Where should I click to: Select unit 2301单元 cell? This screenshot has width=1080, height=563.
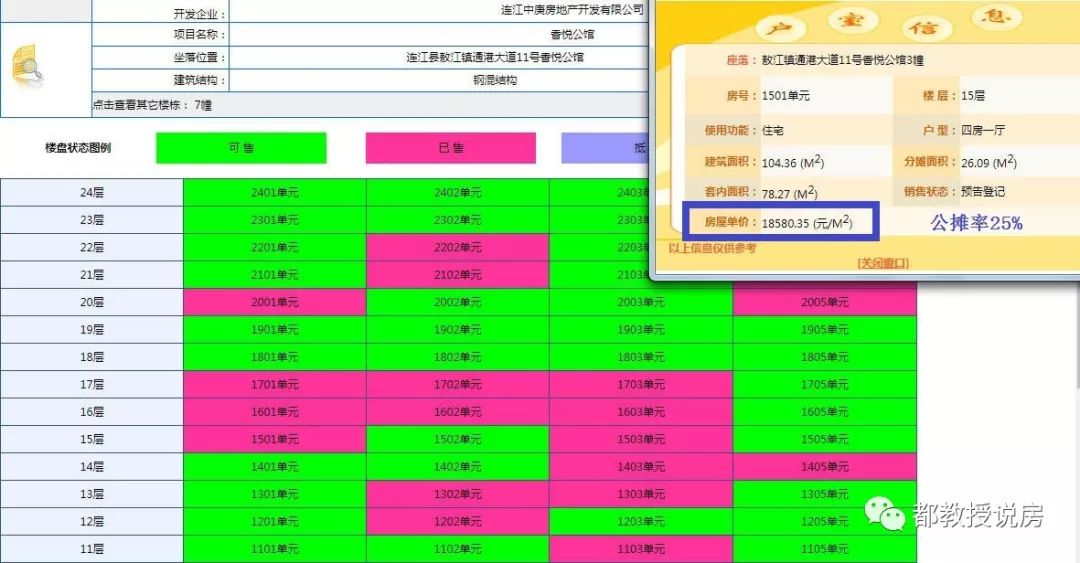coord(275,220)
